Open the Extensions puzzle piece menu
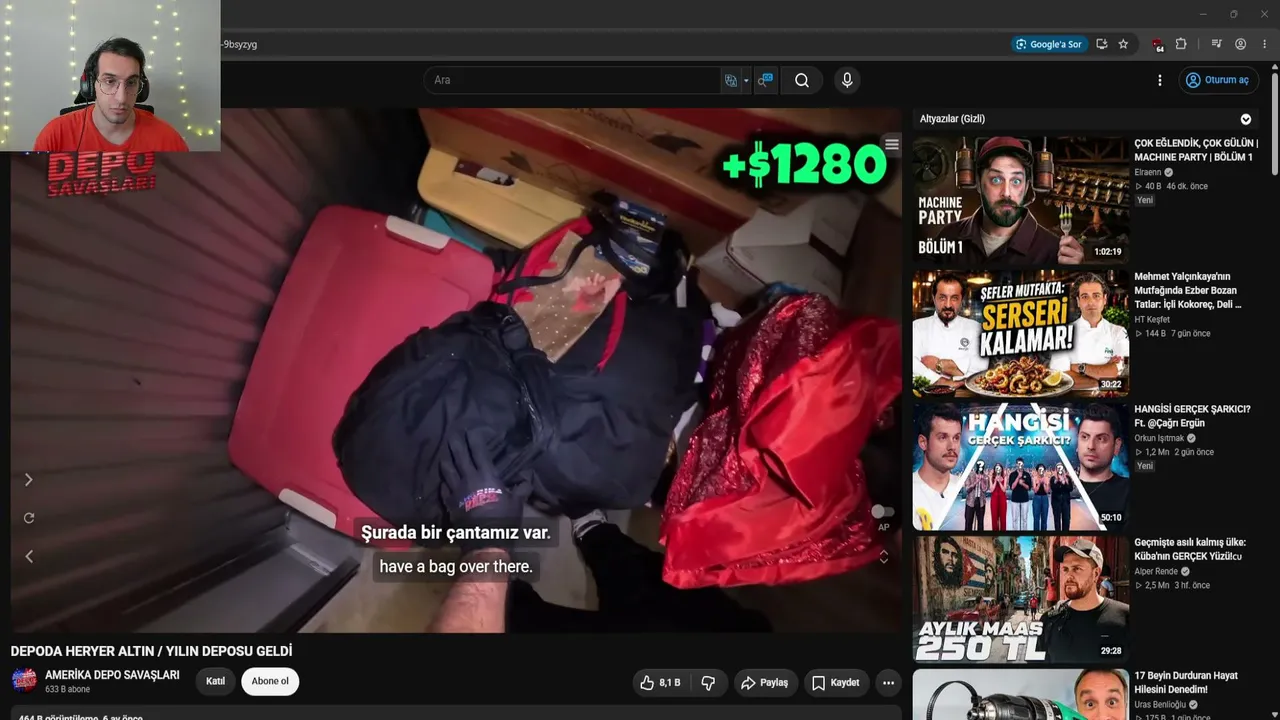The width and height of the screenshot is (1280, 720). tap(1181, 44)
